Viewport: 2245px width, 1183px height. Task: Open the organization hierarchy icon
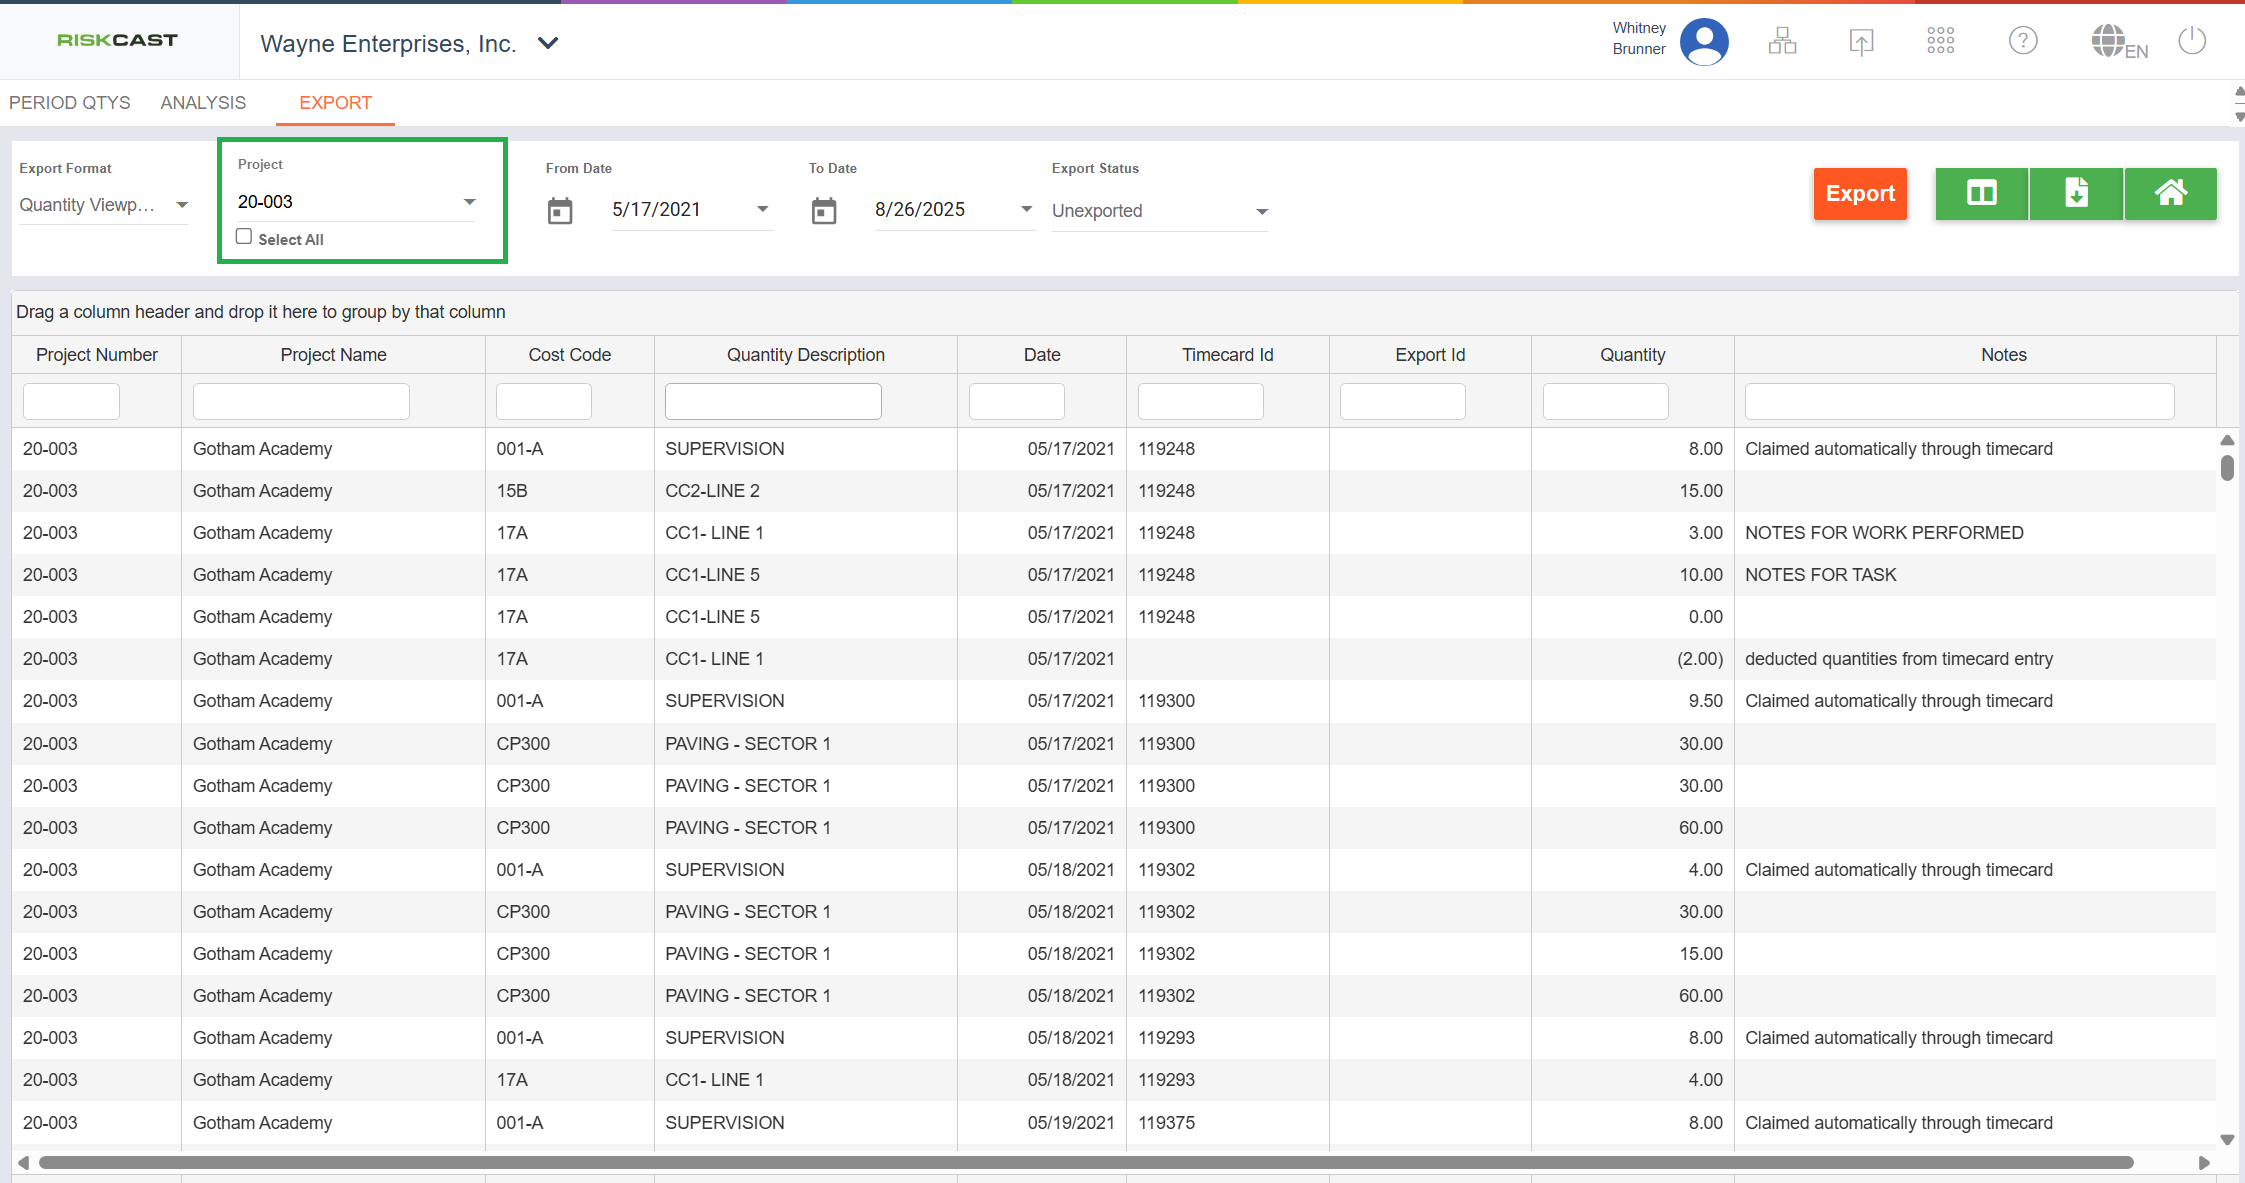pyautogui.click(x=1782, y=41)
